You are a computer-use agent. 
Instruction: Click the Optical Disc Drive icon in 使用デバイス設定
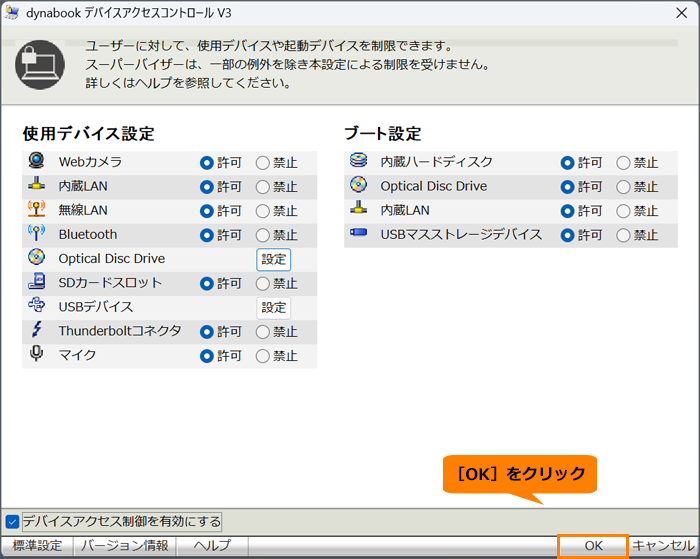pyautogui.click(x=36, y=257)
